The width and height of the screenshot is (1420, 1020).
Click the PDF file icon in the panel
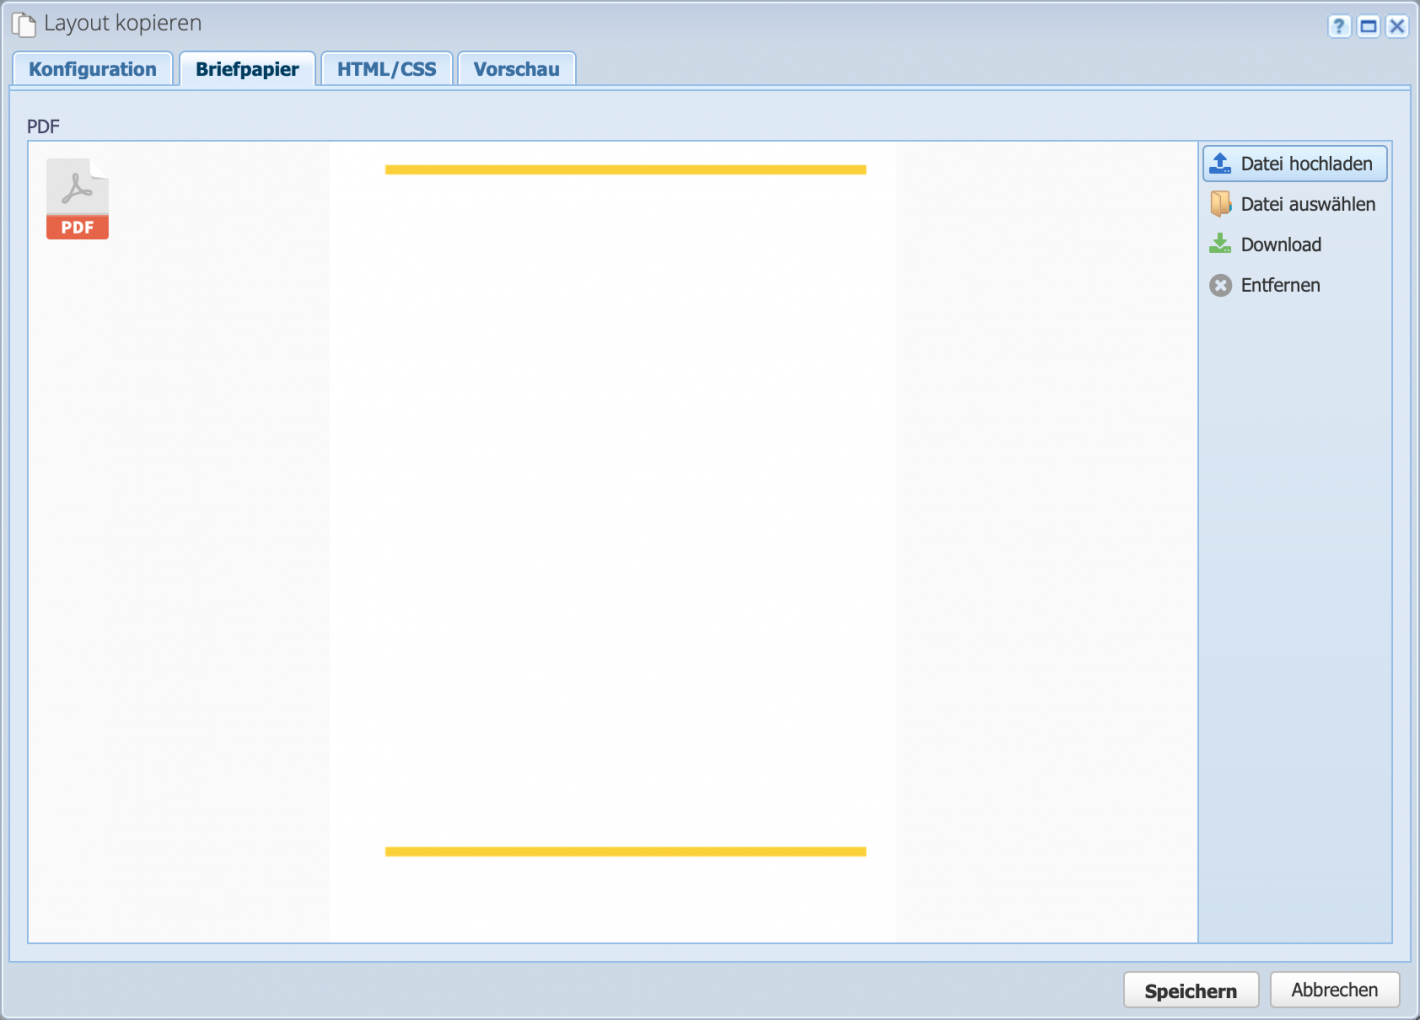77,198
